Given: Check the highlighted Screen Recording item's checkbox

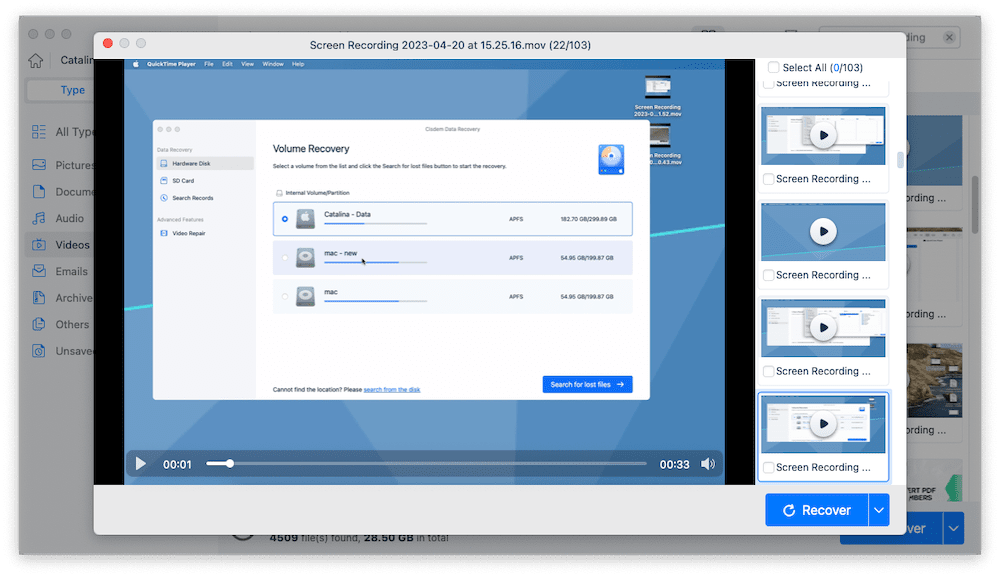Looking at the screenshot, I should 769,467.
